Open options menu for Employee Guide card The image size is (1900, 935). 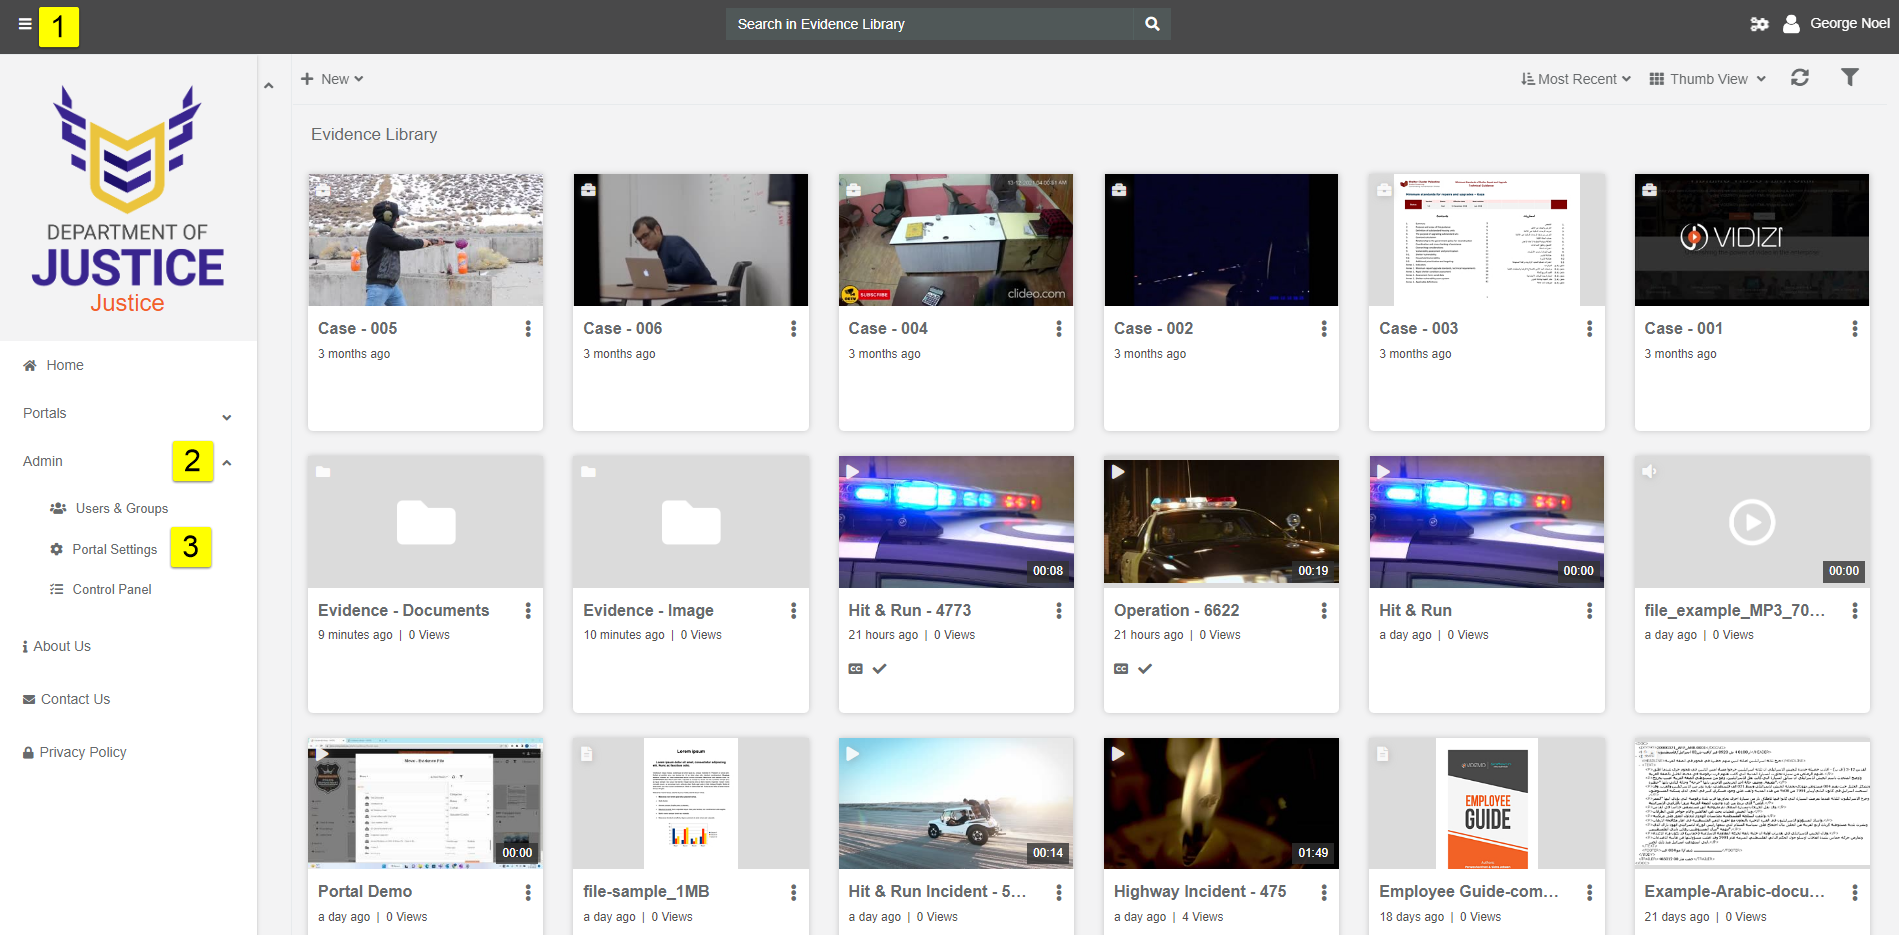tap(1589, 892)
